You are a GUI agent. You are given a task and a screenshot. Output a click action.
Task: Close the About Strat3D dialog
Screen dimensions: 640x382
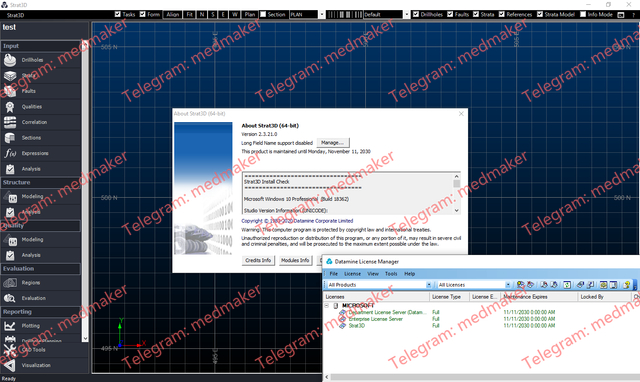tap(461, 114)
